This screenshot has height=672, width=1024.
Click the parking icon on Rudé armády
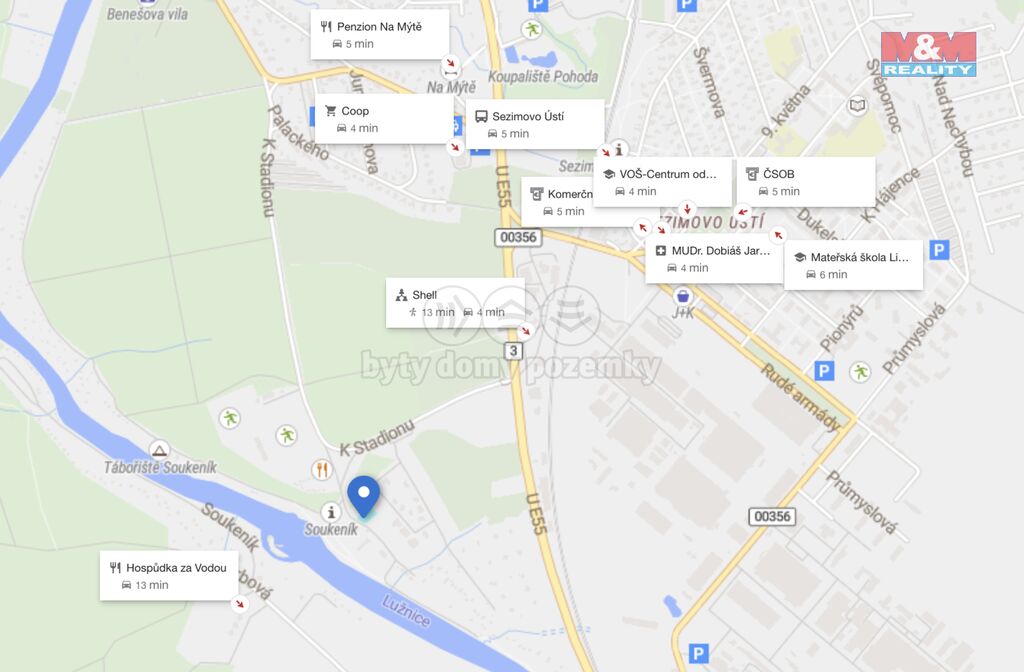pyautogui.click(x=824, y=371)
